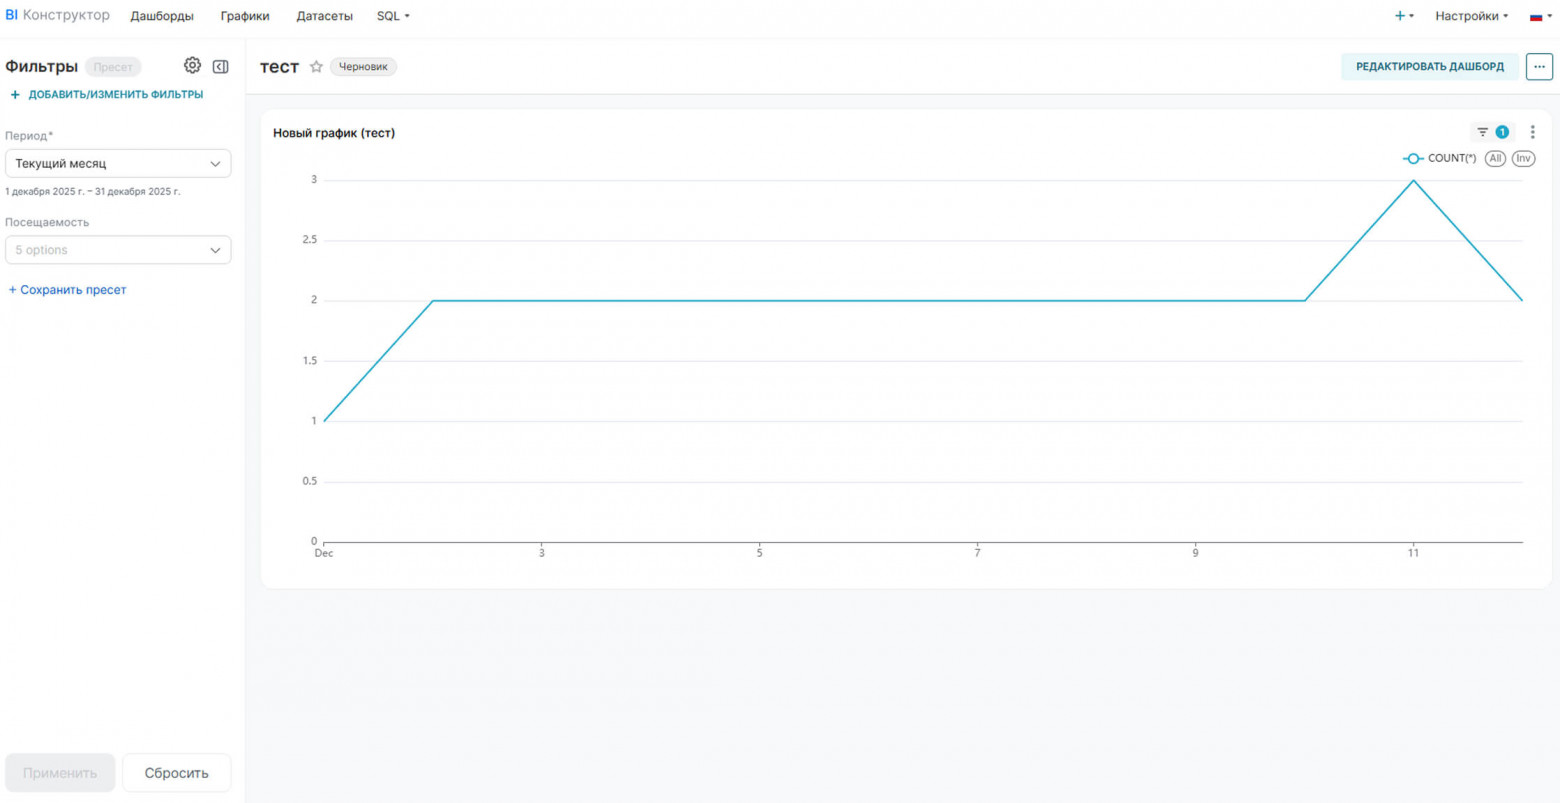1560x803 pixels.
Task: Go to the Дашборды menu item
Action: pos(162,16)
